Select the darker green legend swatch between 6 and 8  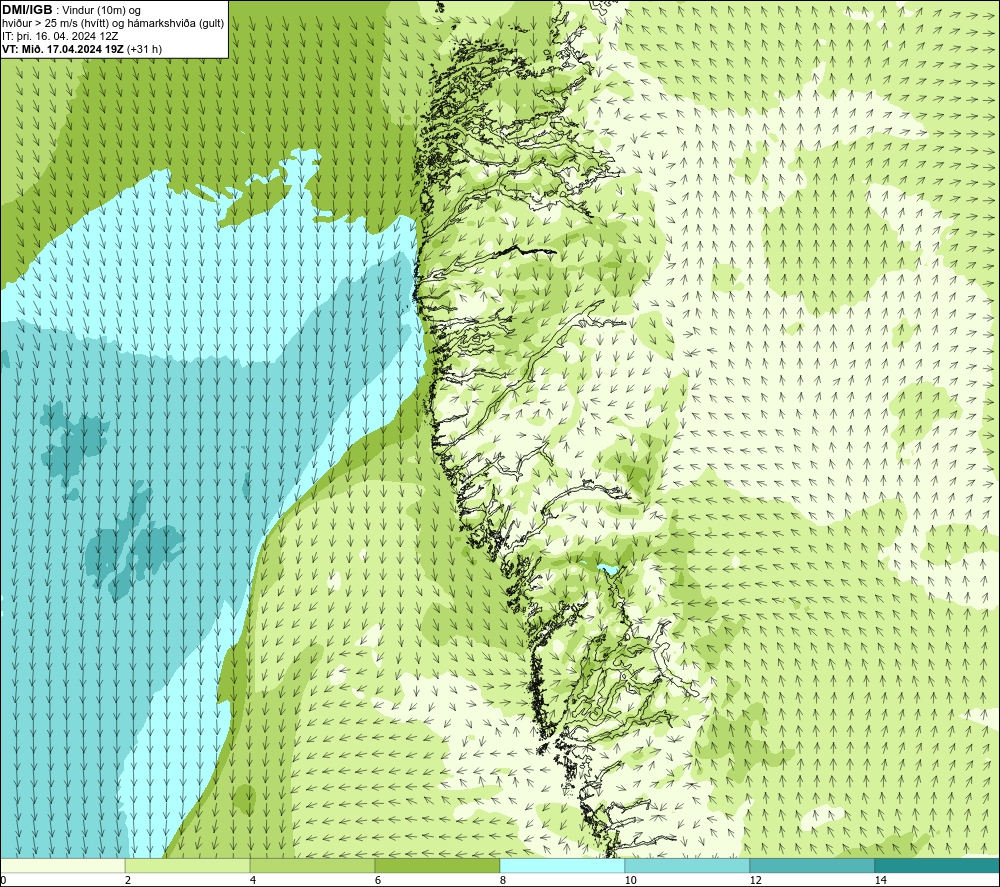(438, 865)
